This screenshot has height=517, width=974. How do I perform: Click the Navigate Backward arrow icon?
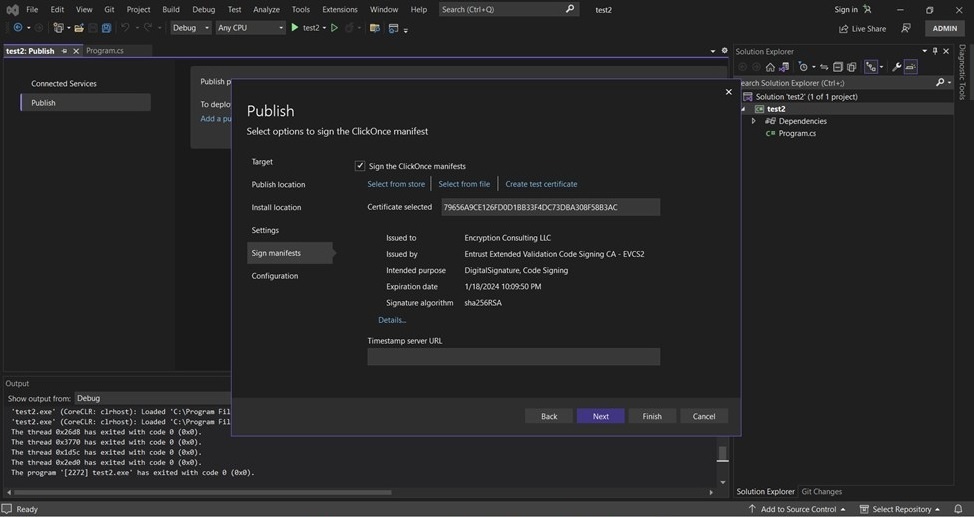coord(17,28)
